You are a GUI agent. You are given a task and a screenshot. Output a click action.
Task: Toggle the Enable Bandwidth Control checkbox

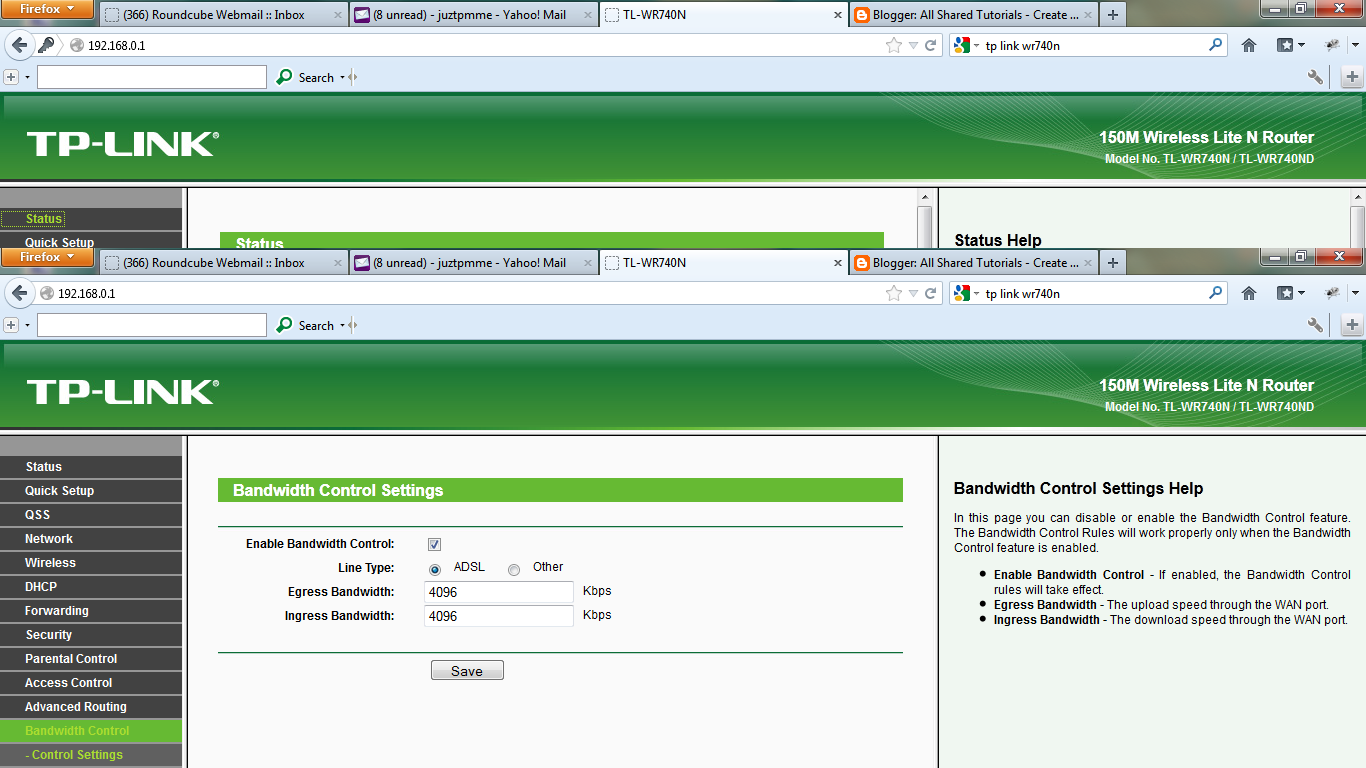[x=434, y=544]
